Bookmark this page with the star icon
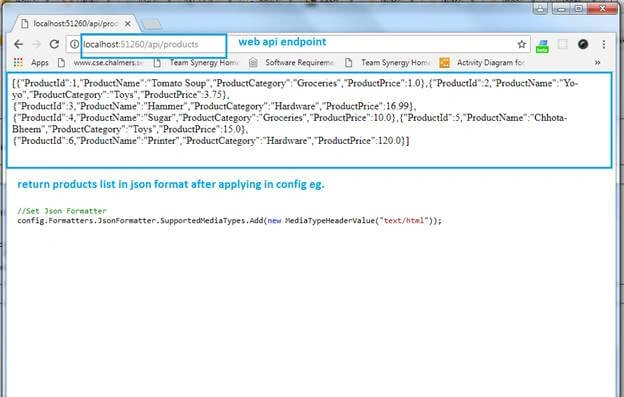Screen dimensions: 624x397 pos(522,44)
